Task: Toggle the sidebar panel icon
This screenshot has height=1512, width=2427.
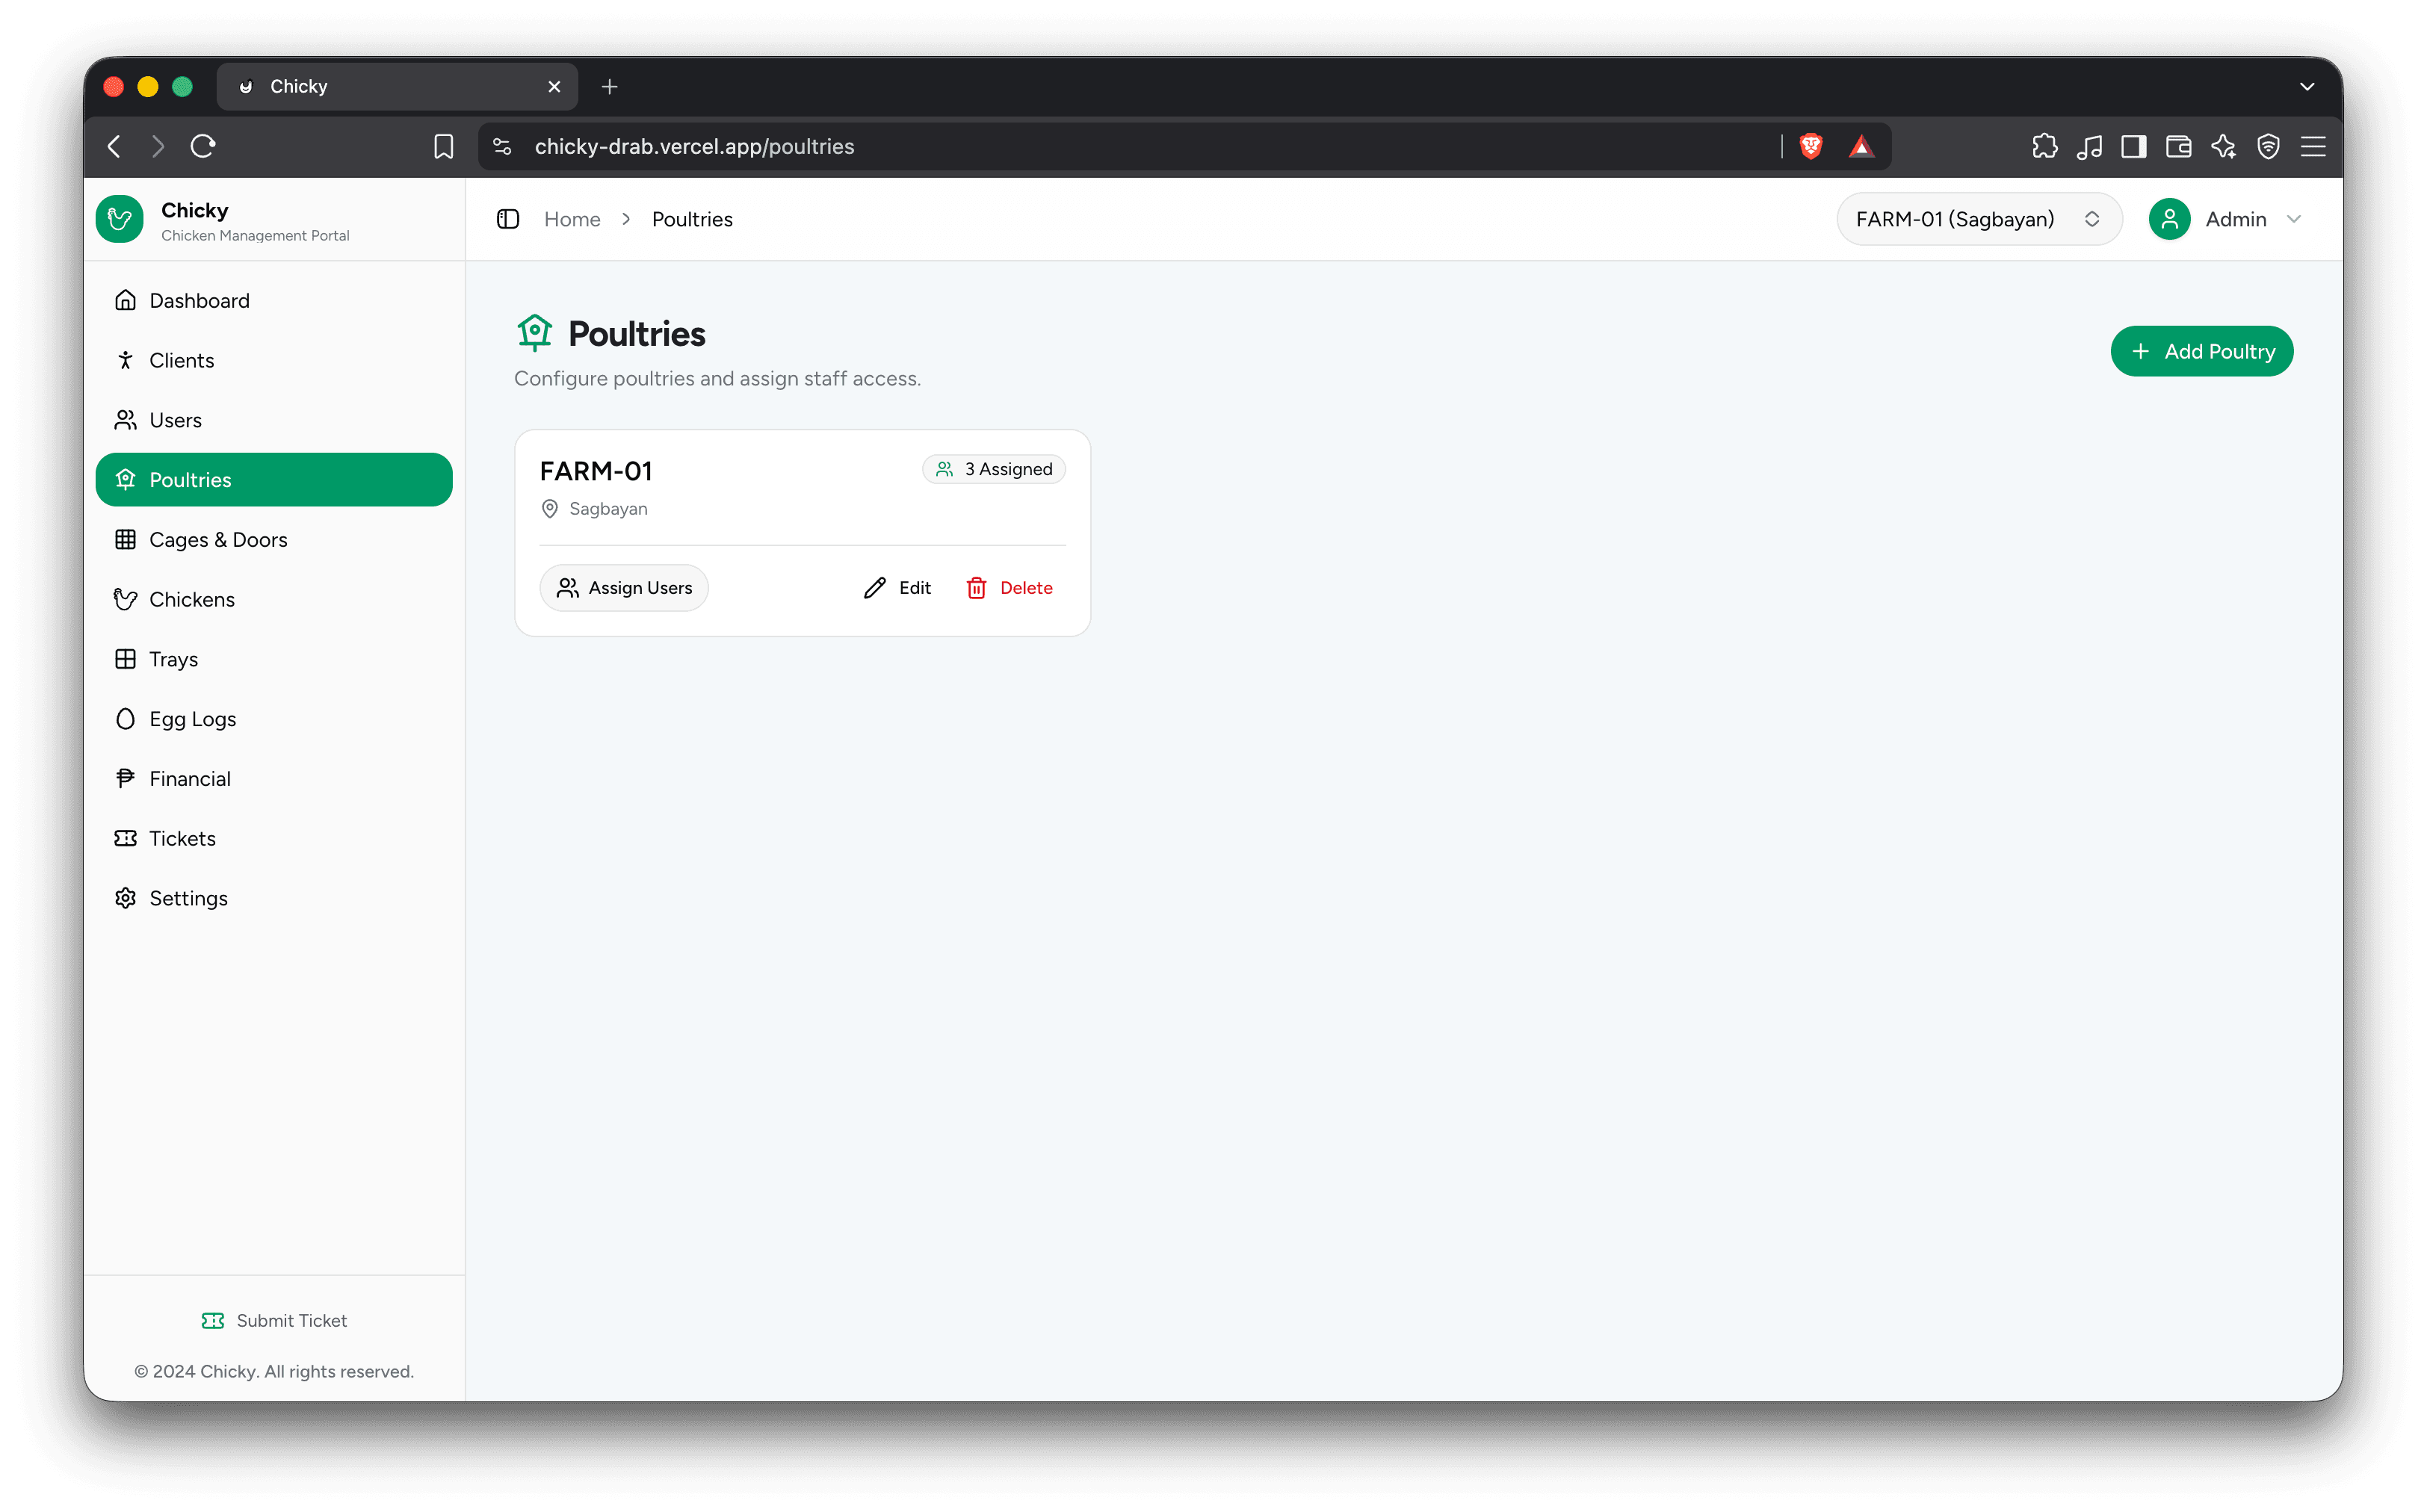Action: point(508,219)
